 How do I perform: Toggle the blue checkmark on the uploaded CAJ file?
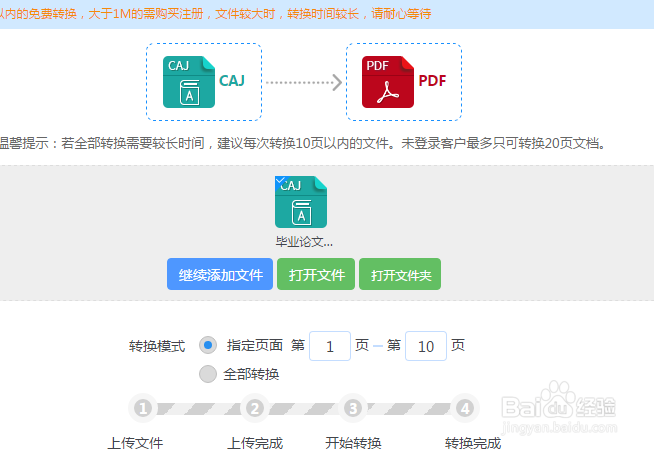pos(280,181)
